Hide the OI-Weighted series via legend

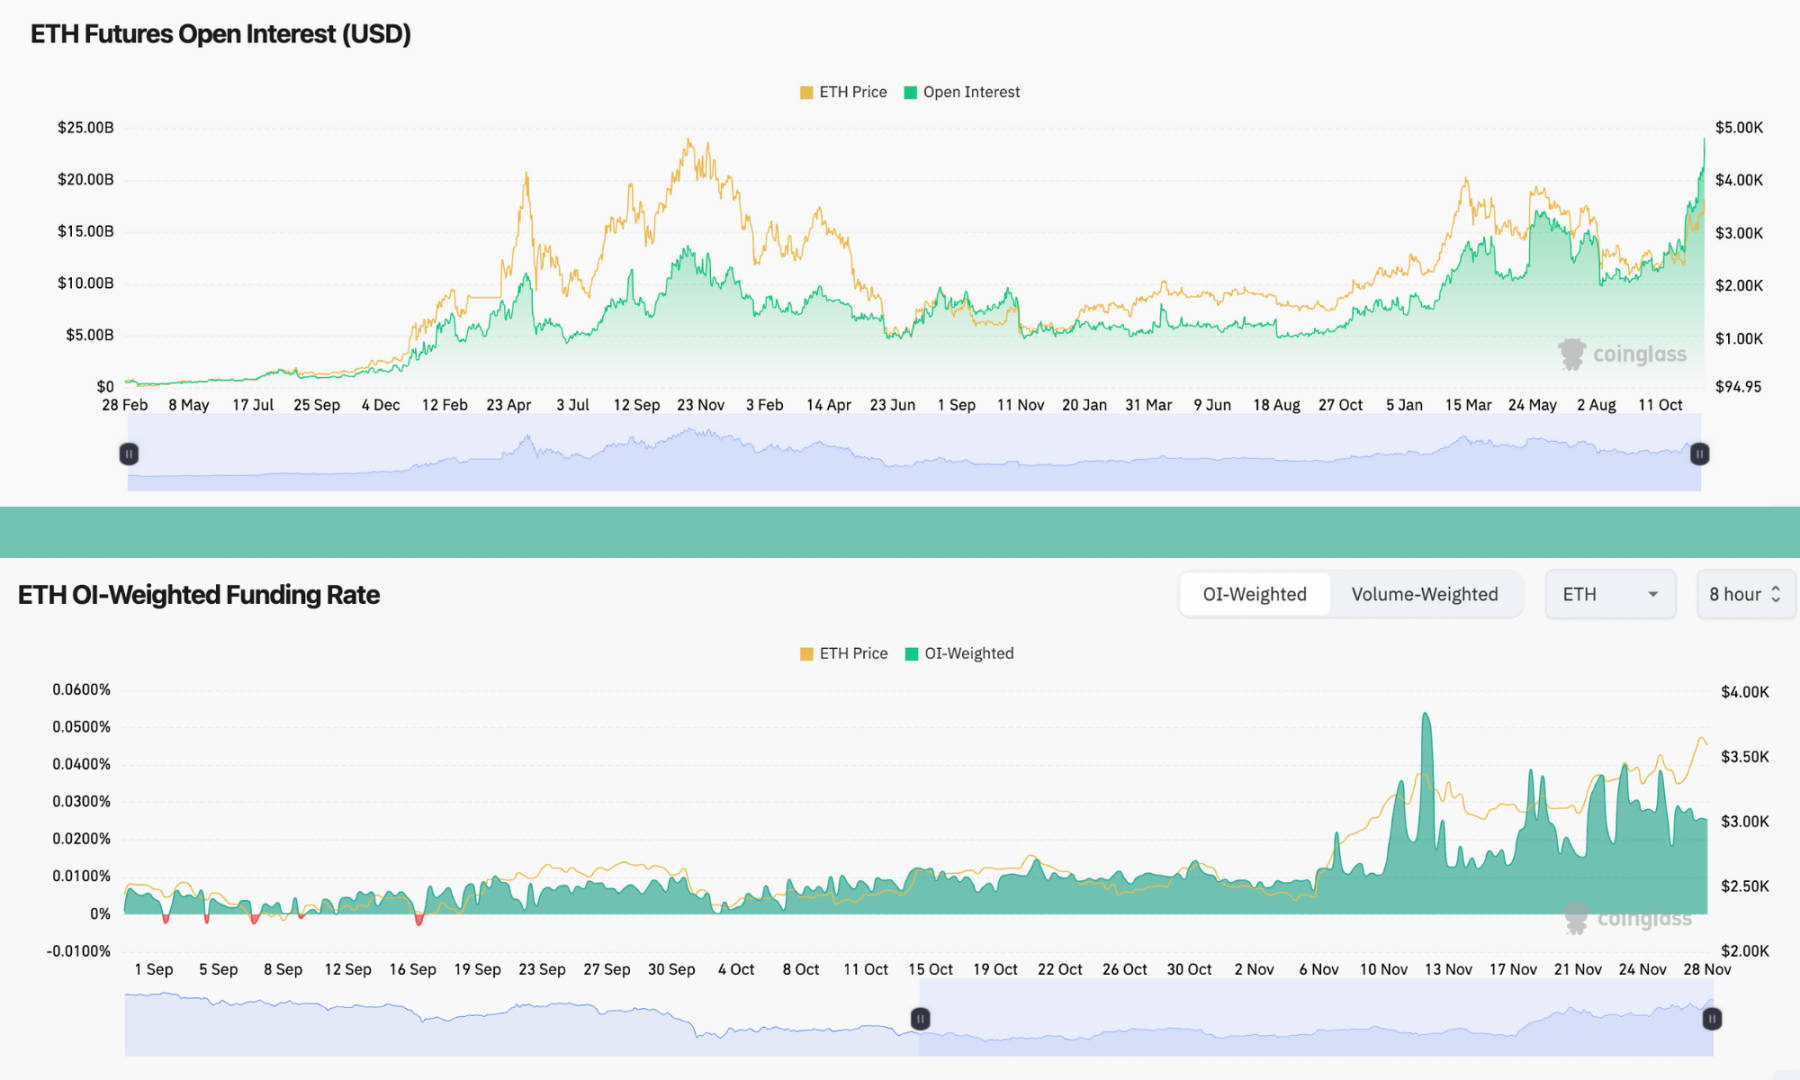click(959, 653)
